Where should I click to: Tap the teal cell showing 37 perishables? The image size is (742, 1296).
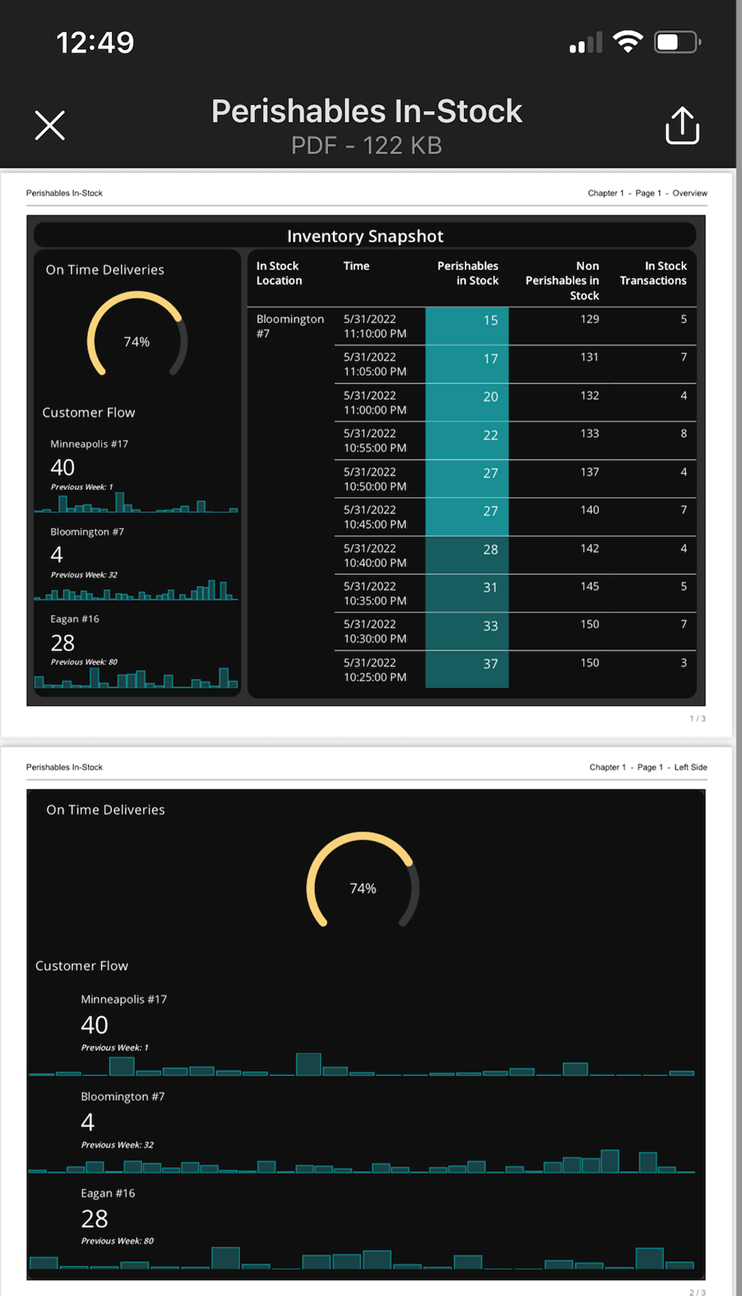(467, 669)
